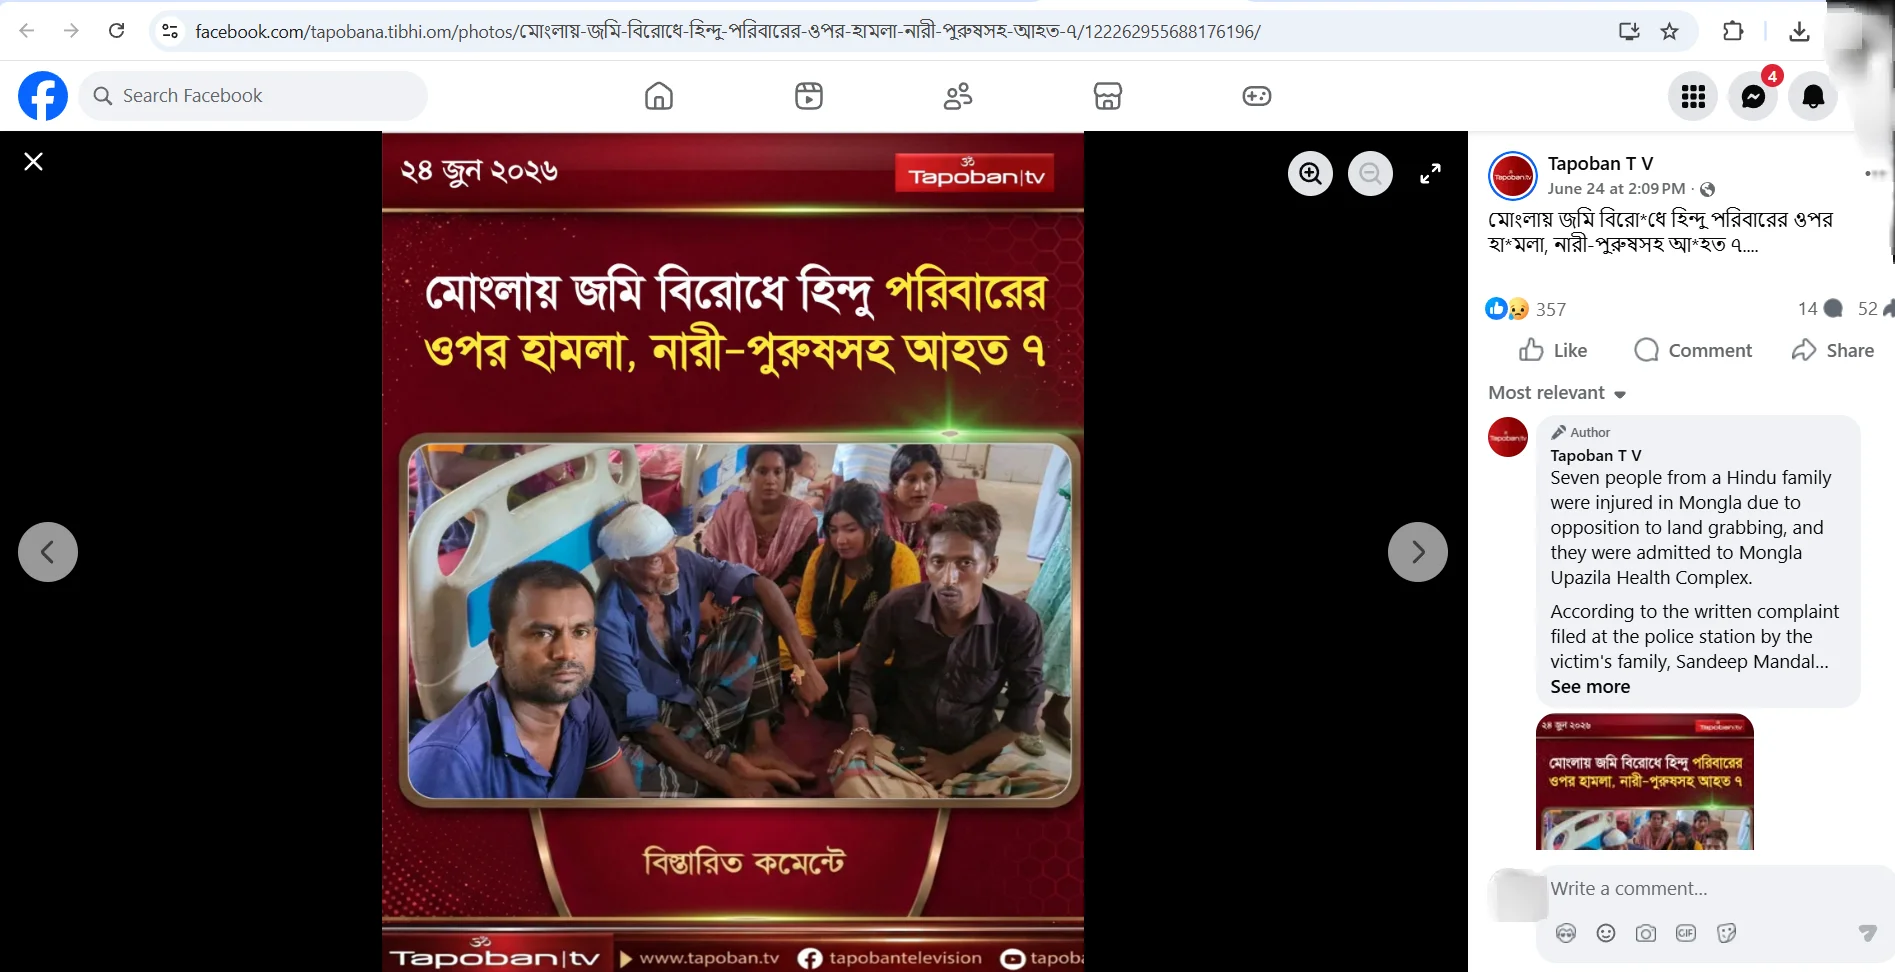Expand comment with See more

point(1590,687)
